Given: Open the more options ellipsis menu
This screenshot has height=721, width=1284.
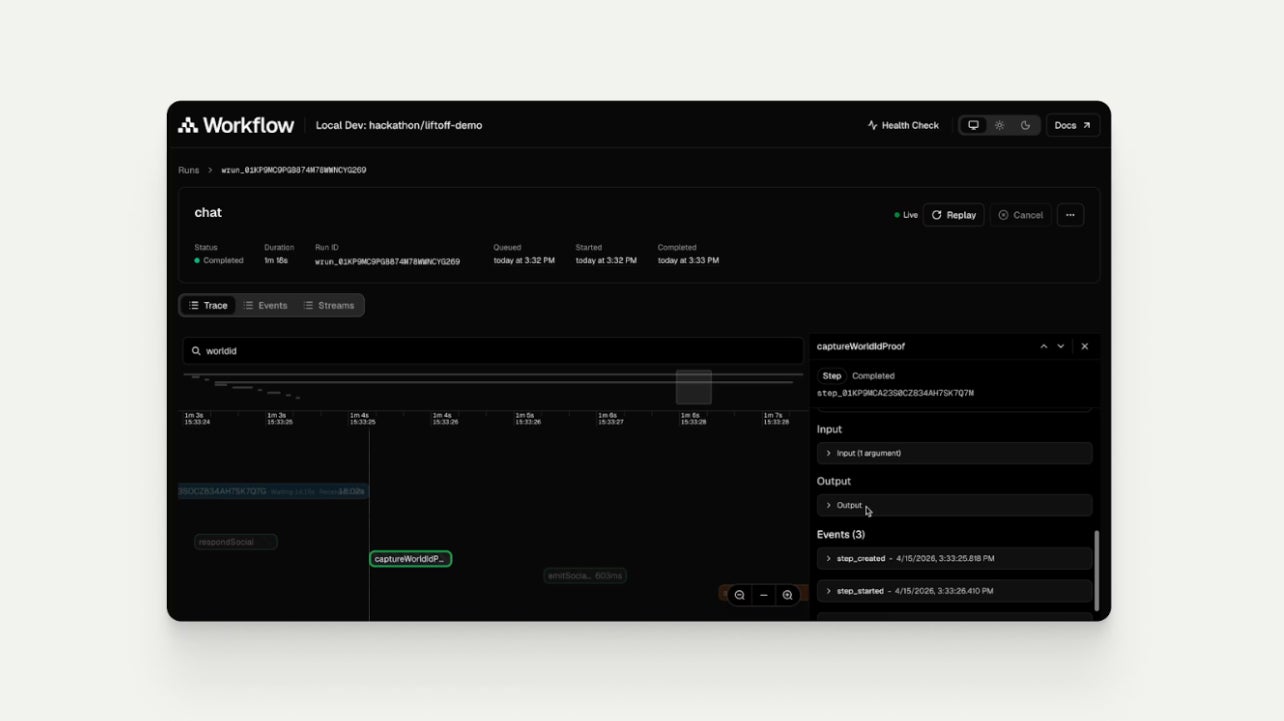Looking at the screenshot, I should click(1070, 215).
